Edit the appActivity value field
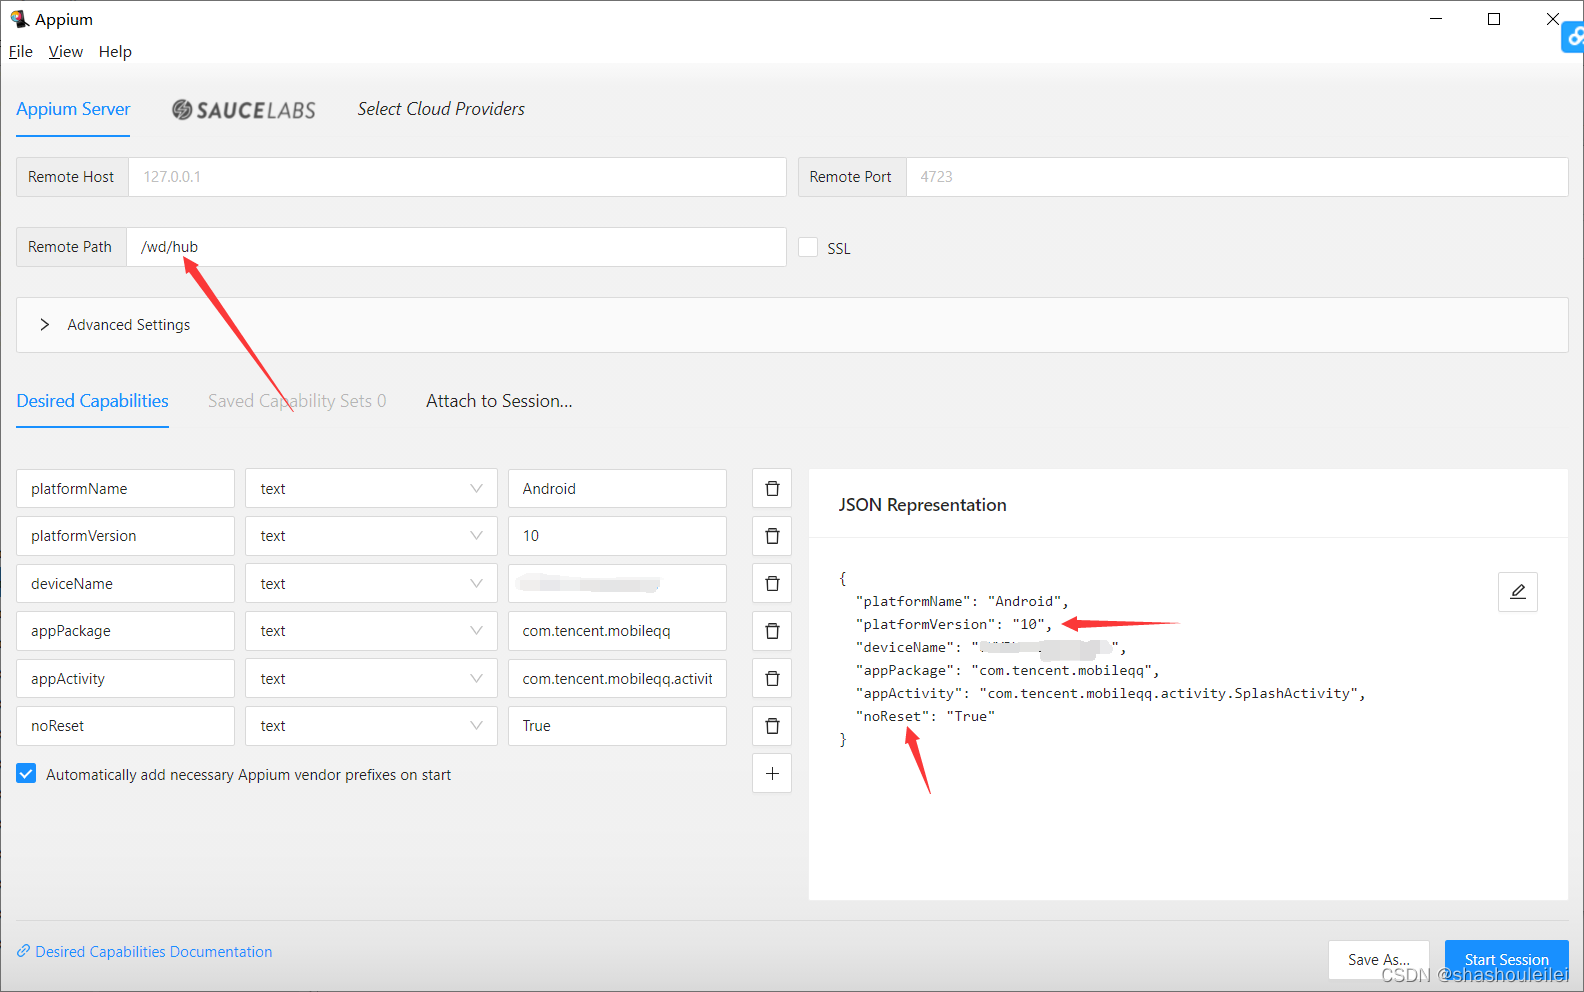This screenshot has height=992, width=1584. tap(617, 679)
